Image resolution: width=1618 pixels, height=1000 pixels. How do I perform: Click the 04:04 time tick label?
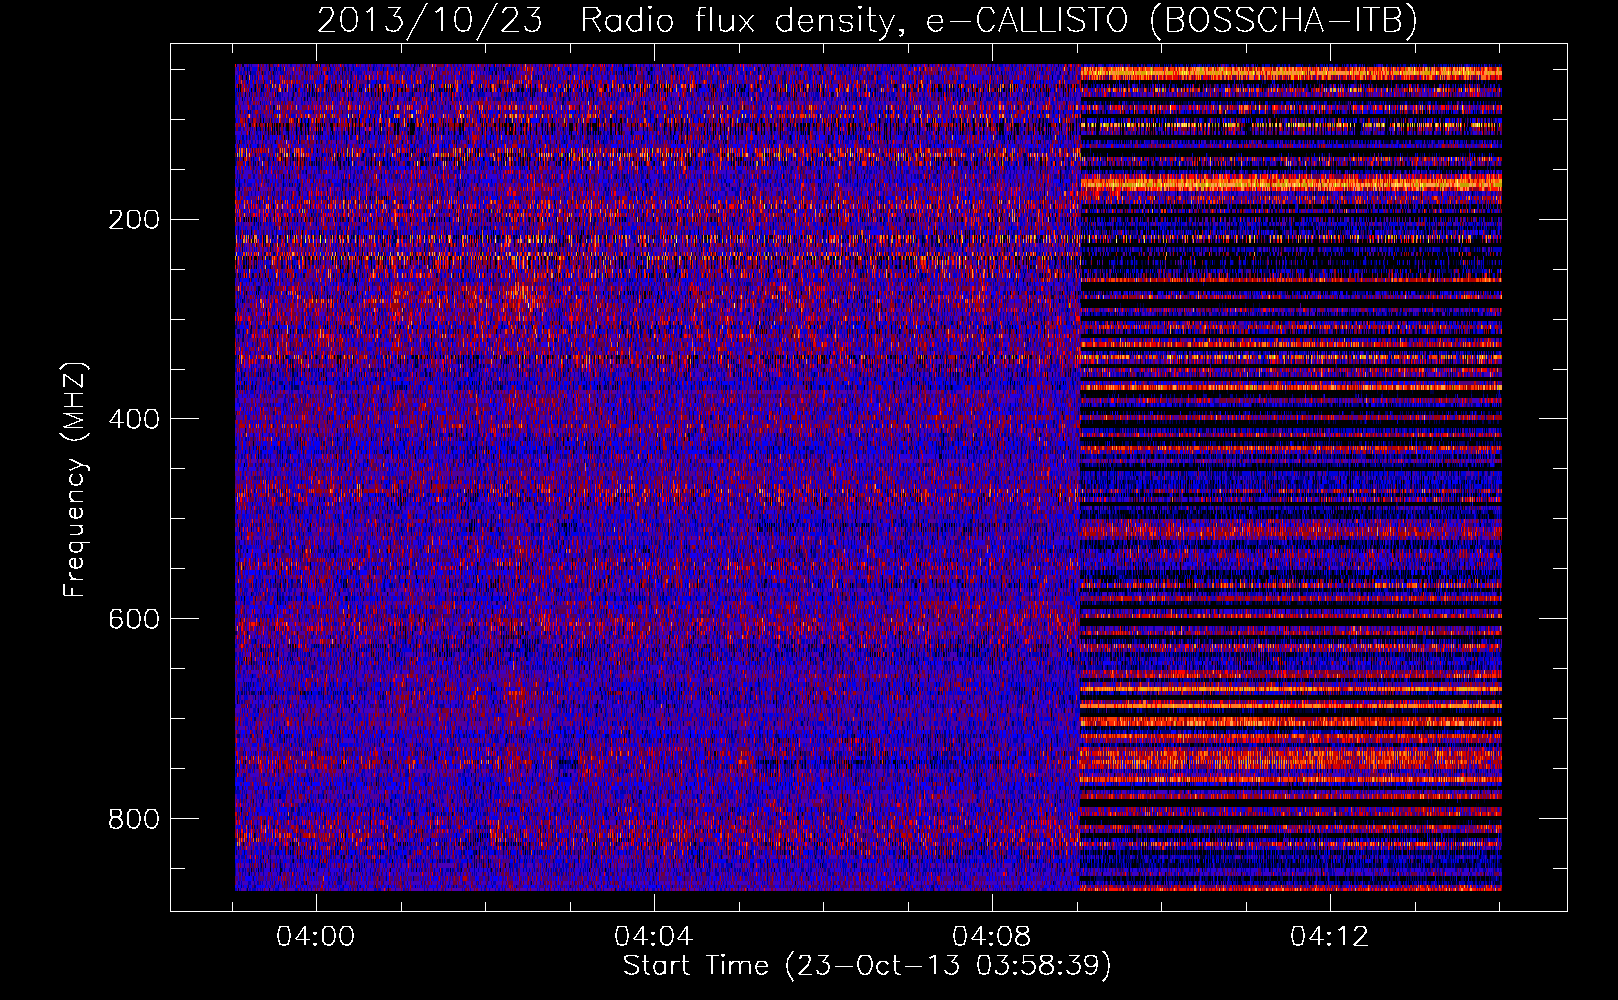(654, 937)
